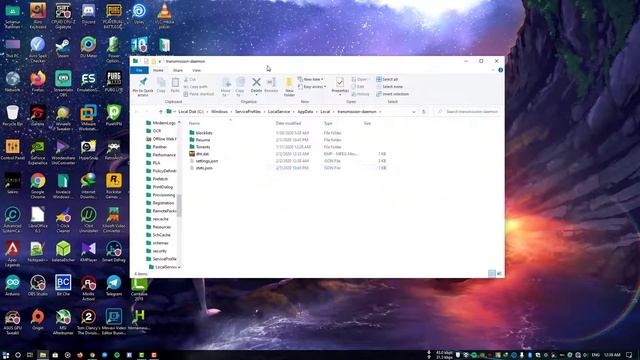Select security in the navigation tree
This screenshot has width=640, height=360.
click(159, 251)
